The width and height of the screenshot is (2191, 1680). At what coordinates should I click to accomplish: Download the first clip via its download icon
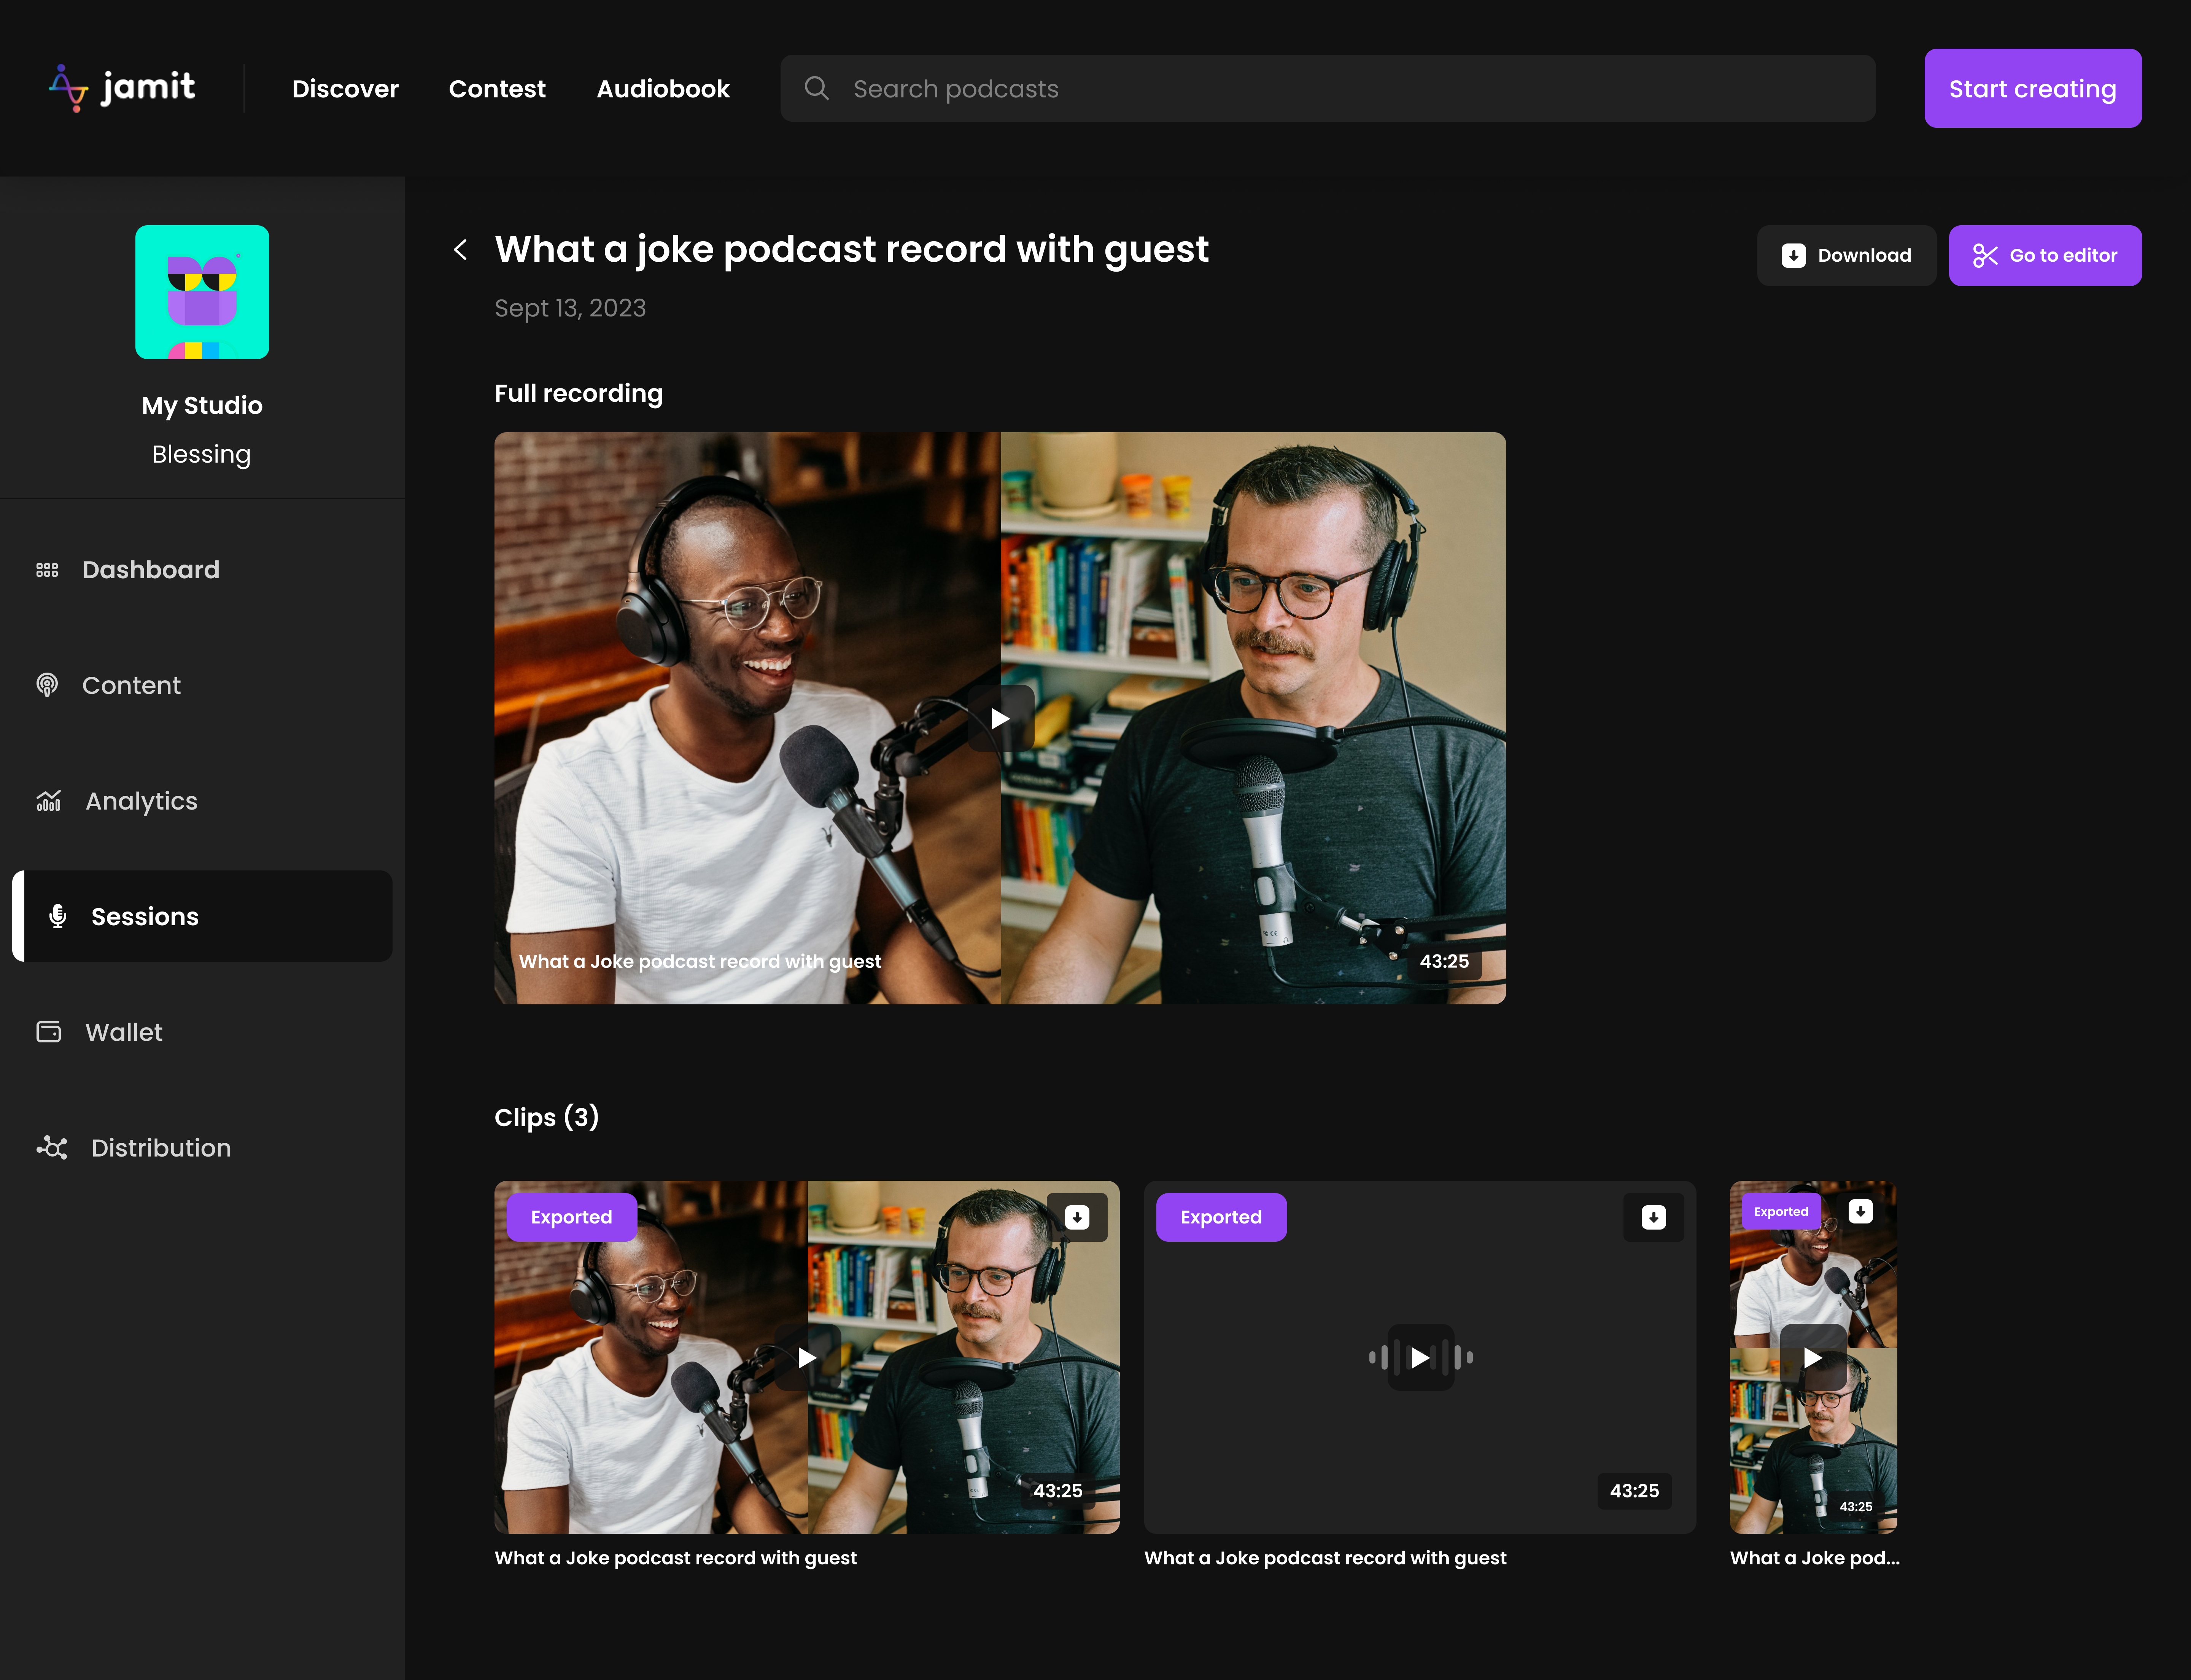[1076, 1217]
